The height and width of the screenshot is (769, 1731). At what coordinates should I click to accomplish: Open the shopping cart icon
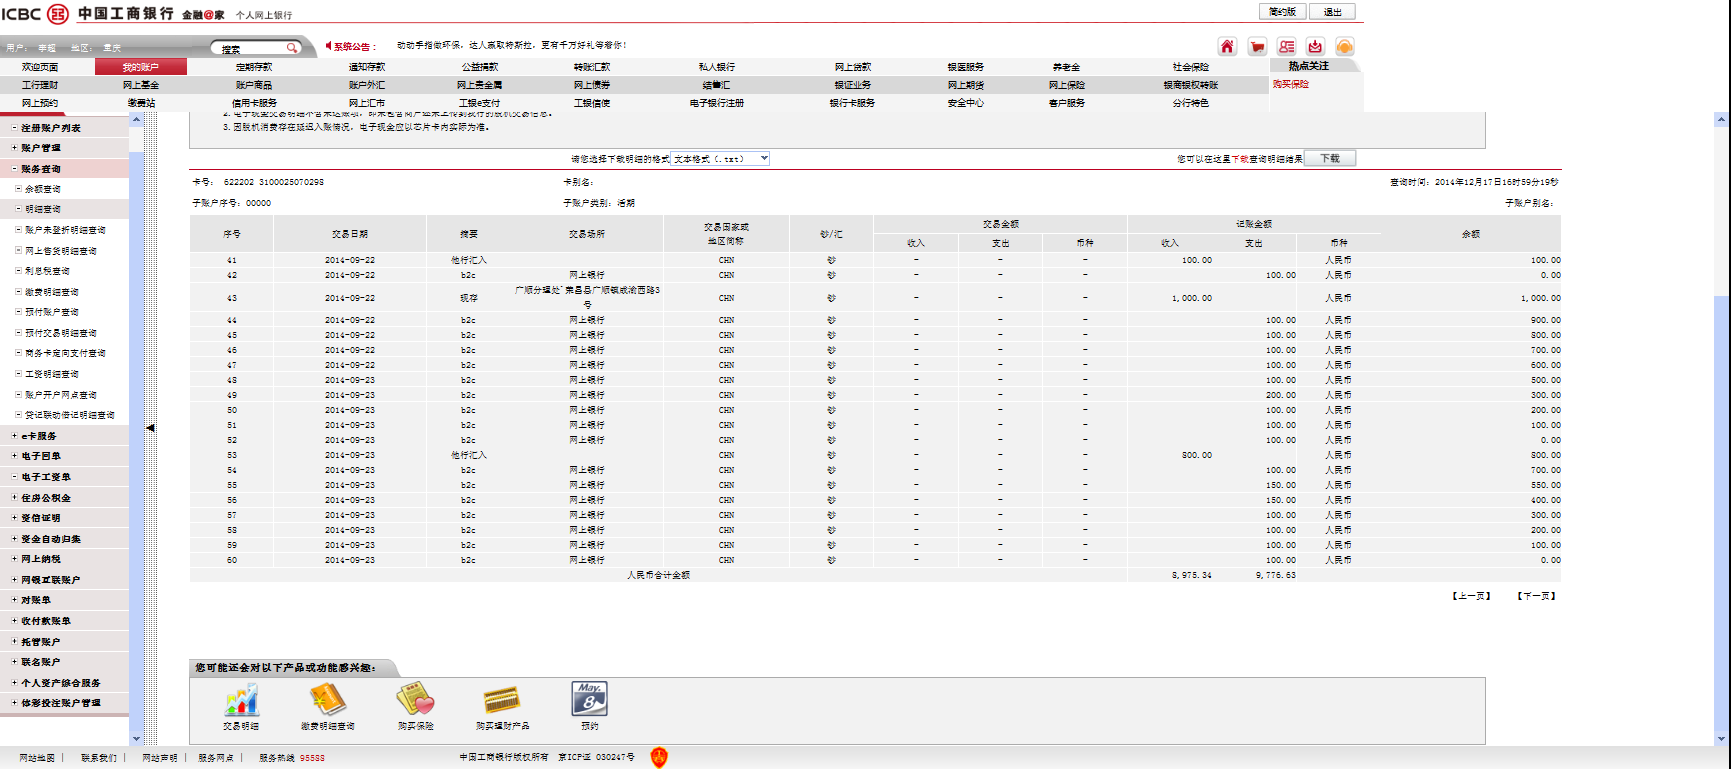(1257, 47)
